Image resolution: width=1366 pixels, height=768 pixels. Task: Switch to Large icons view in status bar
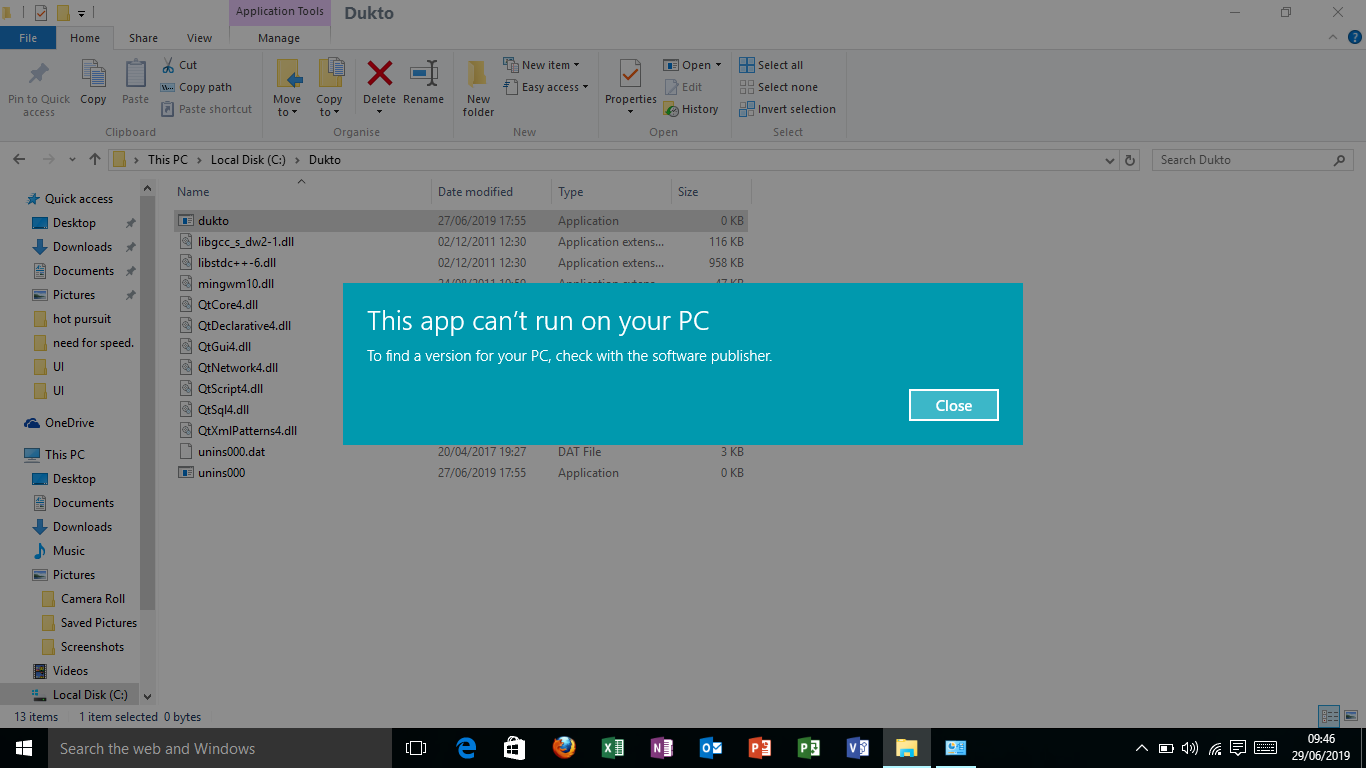click(1351, 716)
